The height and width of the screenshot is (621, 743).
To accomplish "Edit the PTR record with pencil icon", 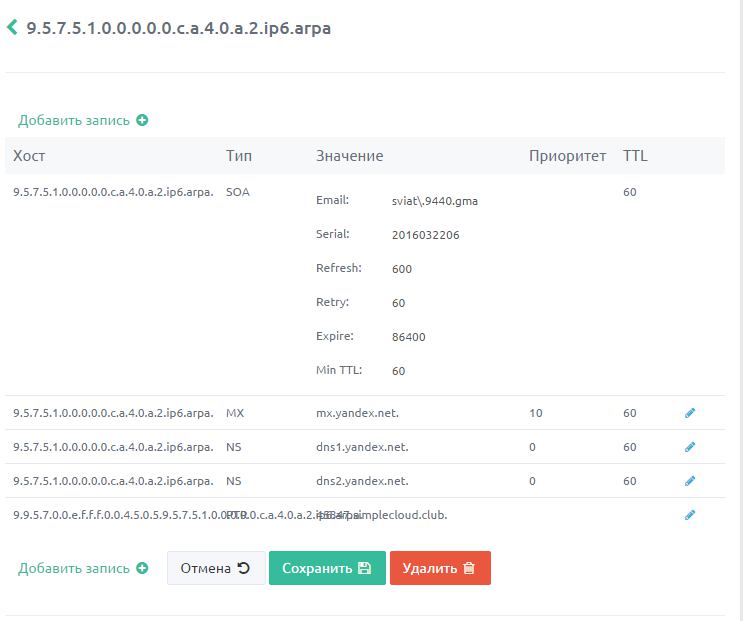I will coord(690,515).
